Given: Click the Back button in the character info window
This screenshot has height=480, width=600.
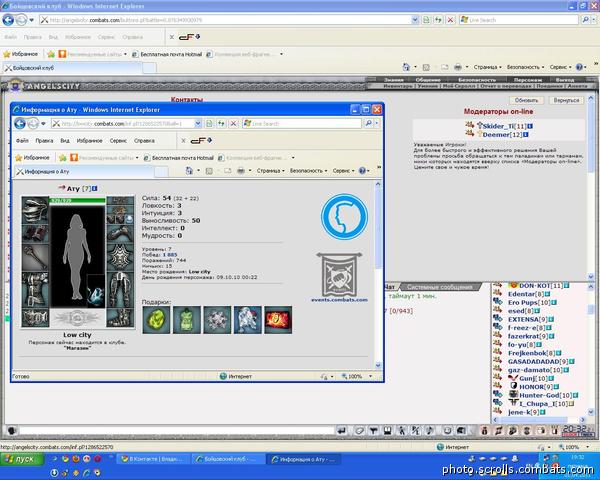Looking at the screenshot, I should pos(20,123).
